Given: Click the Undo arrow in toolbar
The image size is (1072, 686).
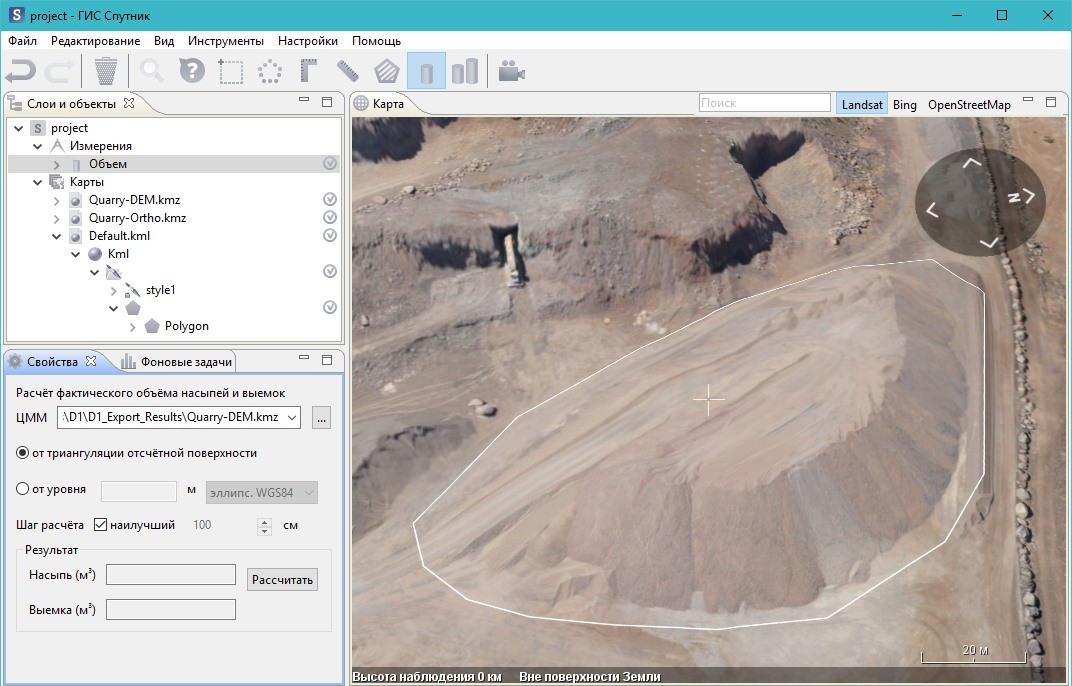Looking at the screenshot, I should 21,71.
